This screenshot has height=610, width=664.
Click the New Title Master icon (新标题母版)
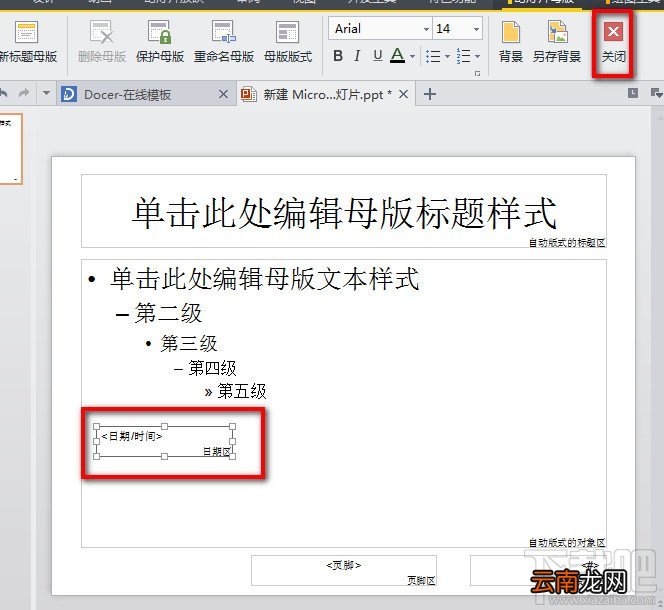point(26,32)
